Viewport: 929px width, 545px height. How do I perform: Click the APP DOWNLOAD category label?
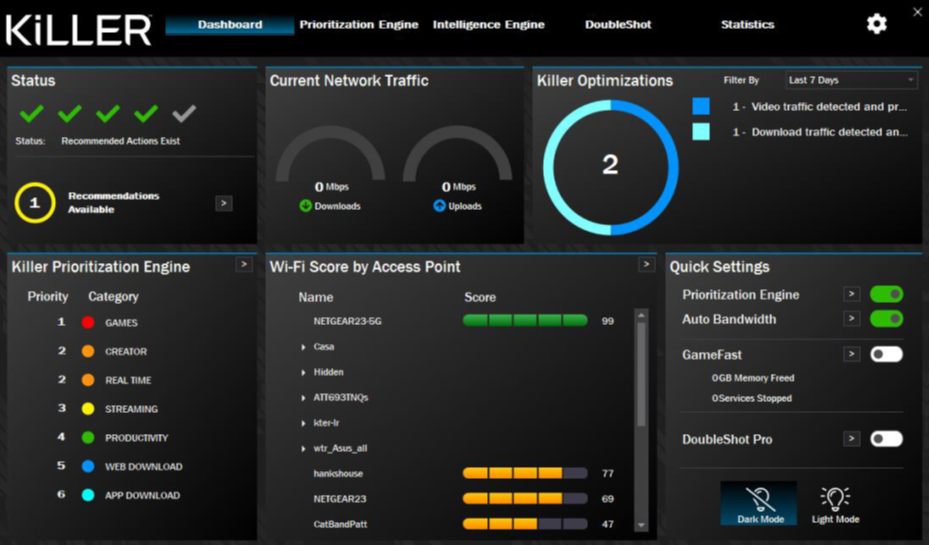142,495
